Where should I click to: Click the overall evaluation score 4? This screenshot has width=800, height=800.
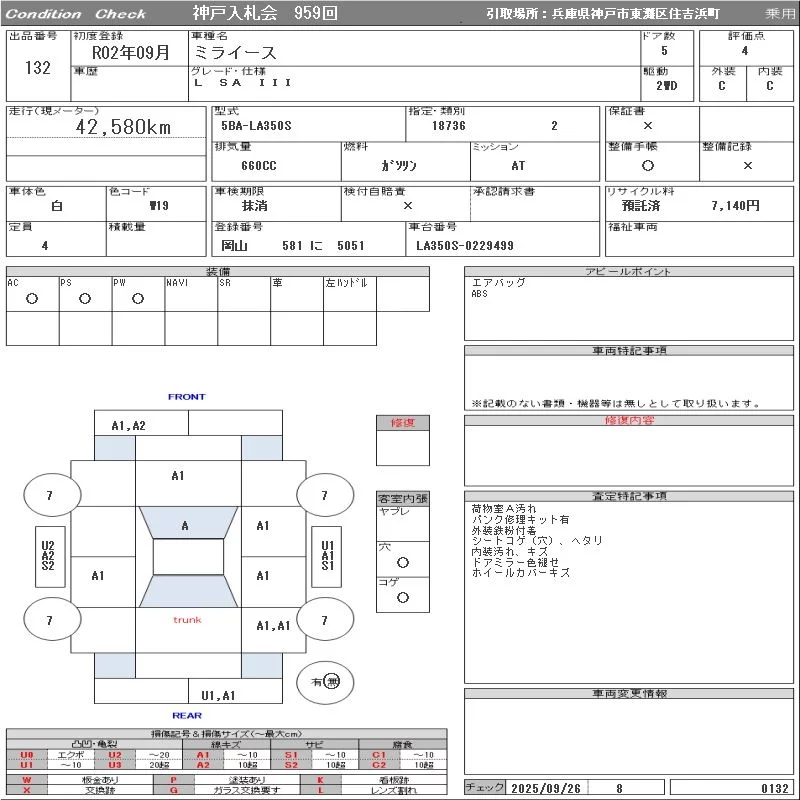[x=745, y=51]
